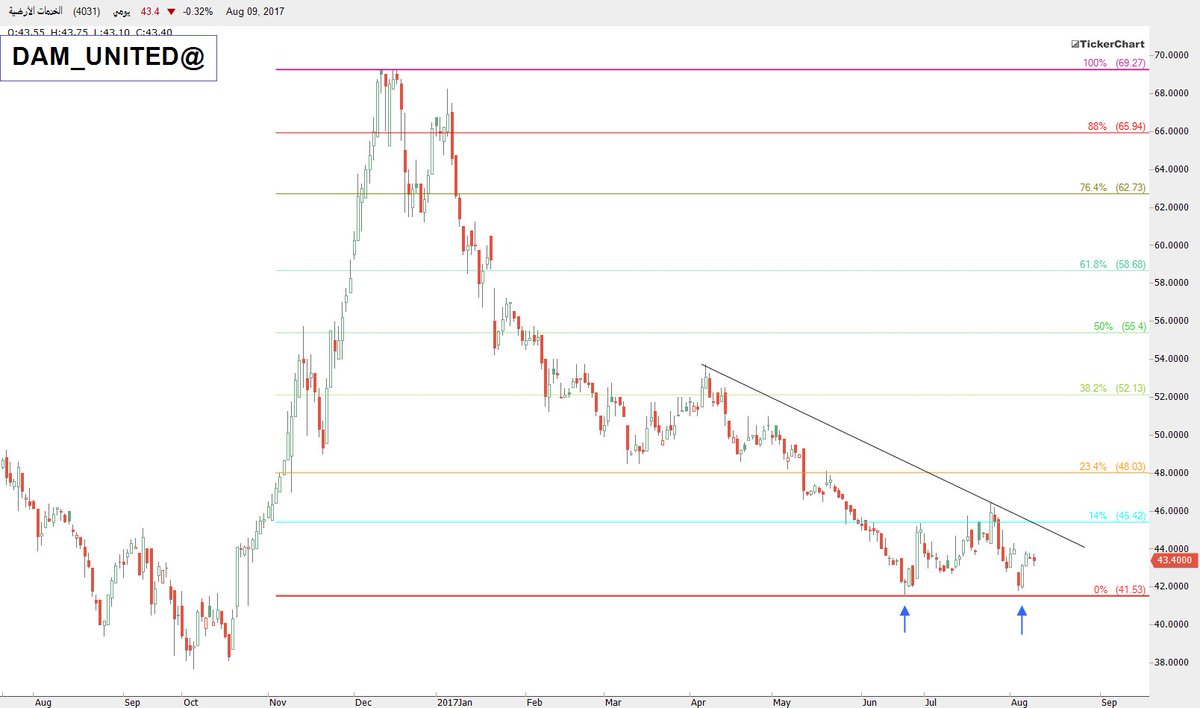Select the 23.4% (48.03) level label
This screenshot has height=708, width=1200.
1112,466
